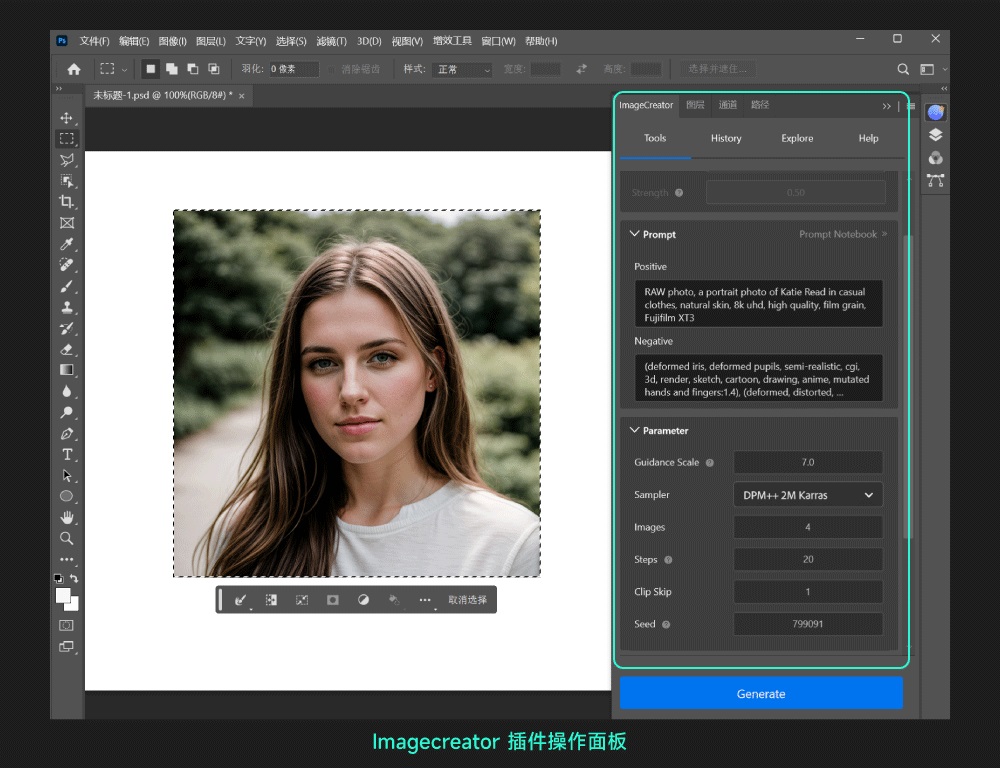Select the Type tool
This screenshot has height=768, width=1000.
66,454
